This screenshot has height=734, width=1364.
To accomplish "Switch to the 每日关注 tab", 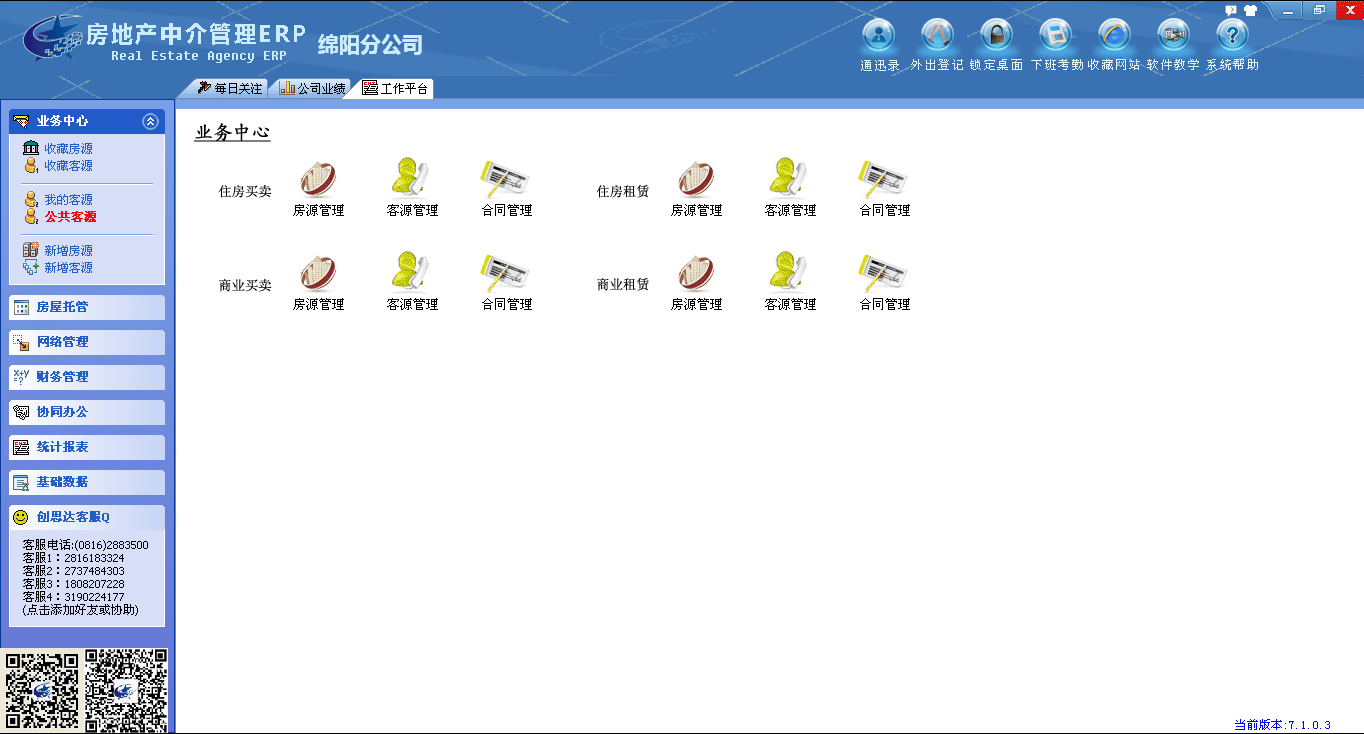I will 230,88.
